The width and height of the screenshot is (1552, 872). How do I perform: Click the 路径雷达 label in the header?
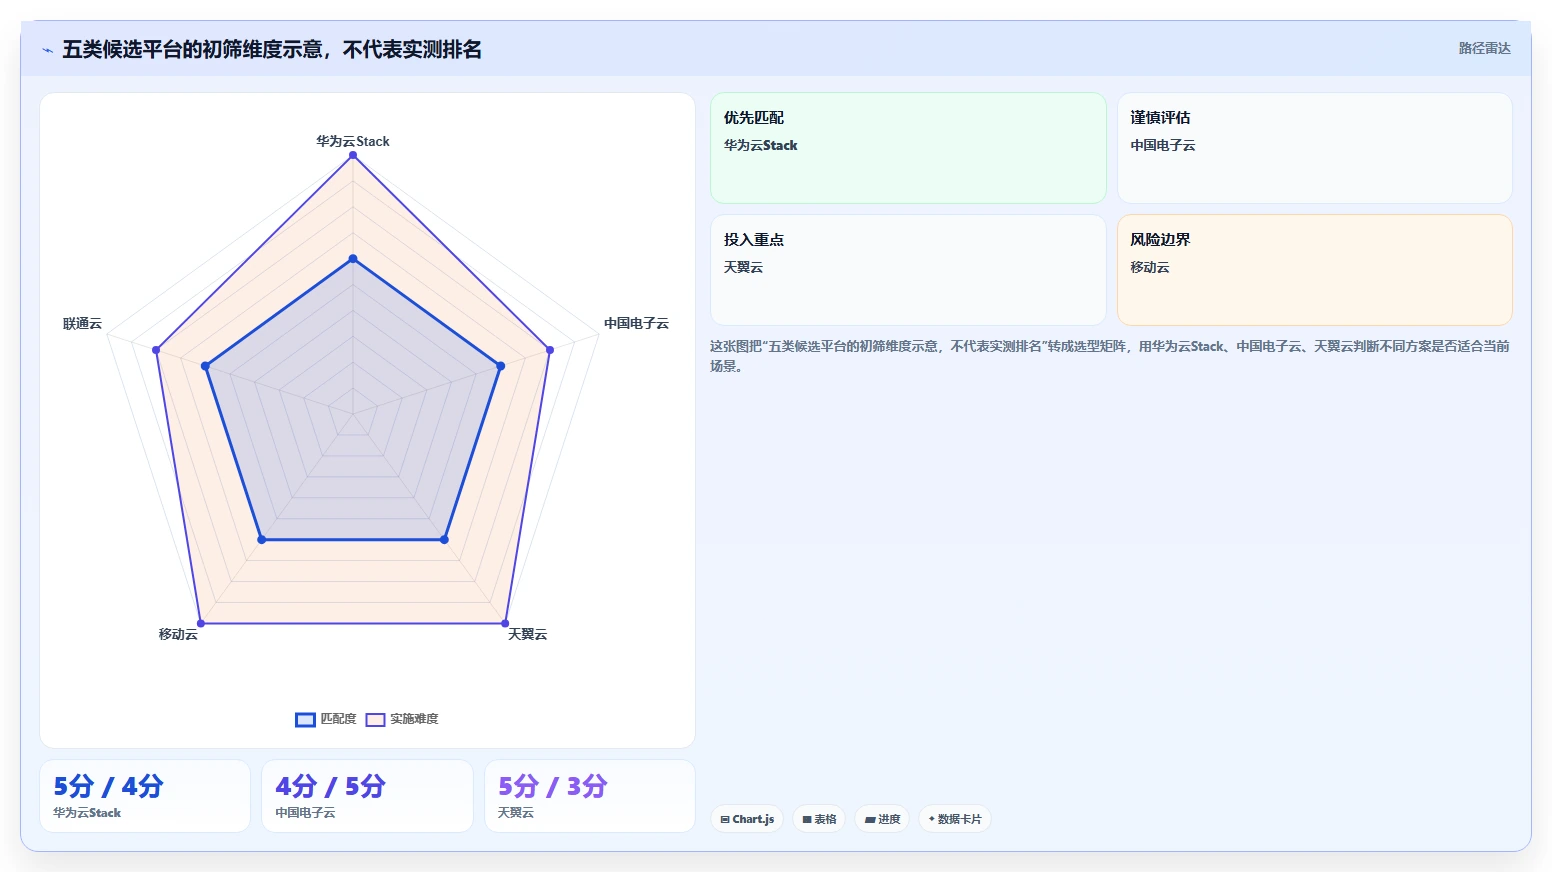click(x=1484, y=48)
